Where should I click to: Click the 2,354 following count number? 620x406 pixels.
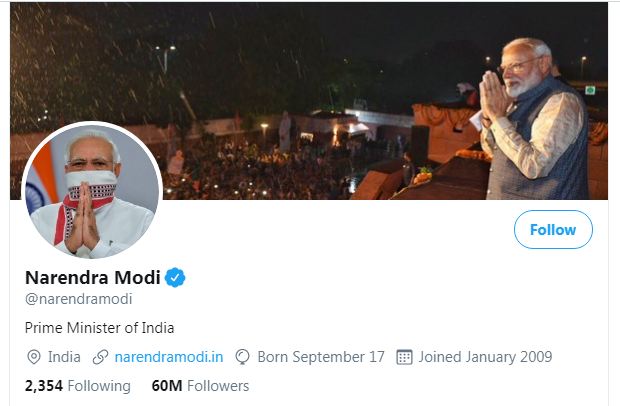(x=44, y=386)
